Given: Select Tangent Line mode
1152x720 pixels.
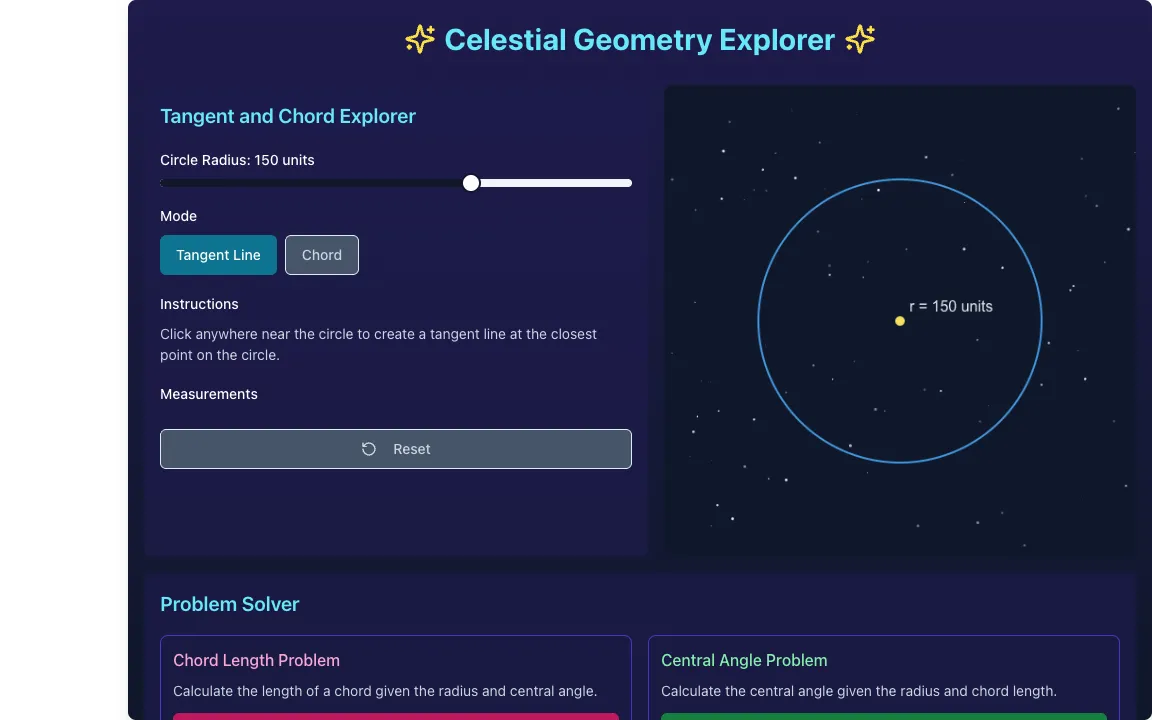Looking at the screenshot, I should [218, 255].
